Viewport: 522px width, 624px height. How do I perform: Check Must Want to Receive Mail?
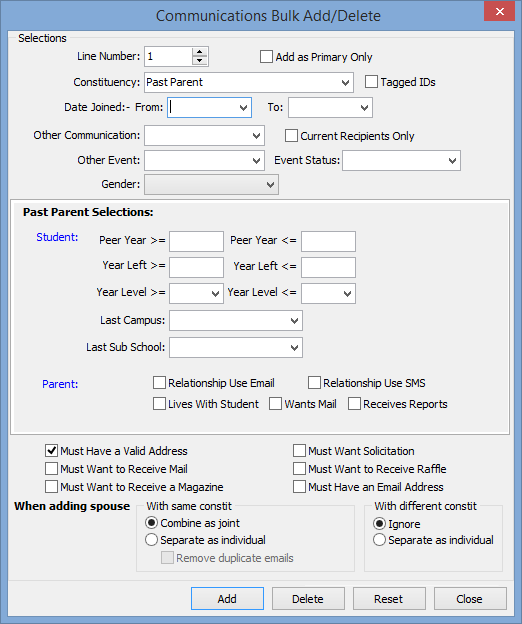[51, 469]
